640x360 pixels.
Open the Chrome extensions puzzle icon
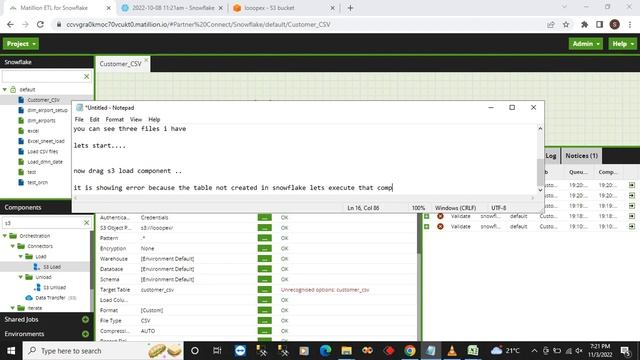(584, 24)
